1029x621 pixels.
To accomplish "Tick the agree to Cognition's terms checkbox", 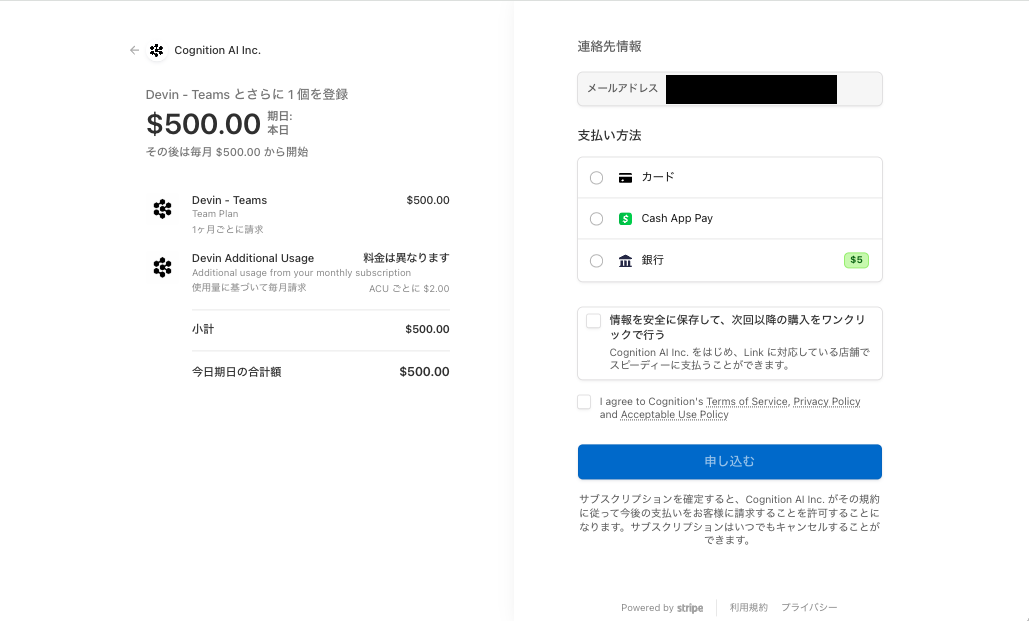I will point(584,402).
